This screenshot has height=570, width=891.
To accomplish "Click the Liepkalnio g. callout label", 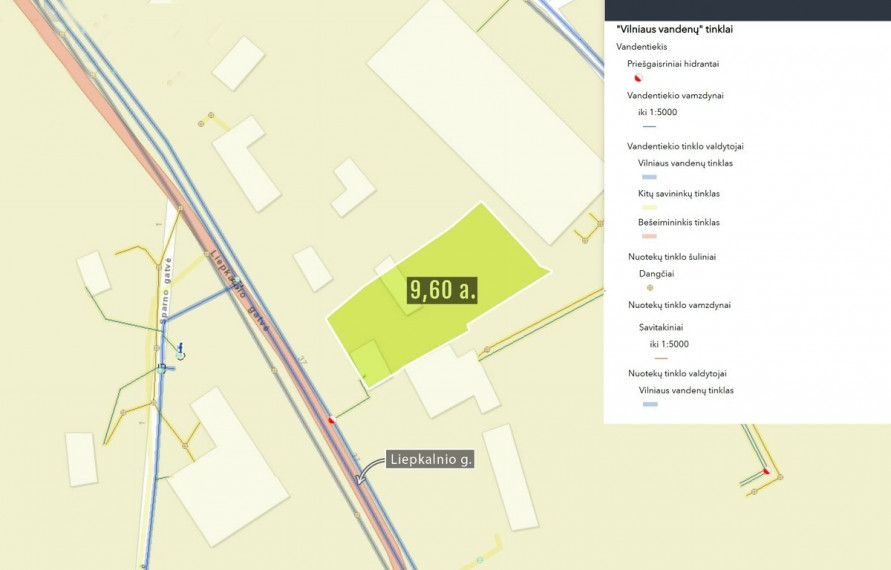I will (431, 459).
